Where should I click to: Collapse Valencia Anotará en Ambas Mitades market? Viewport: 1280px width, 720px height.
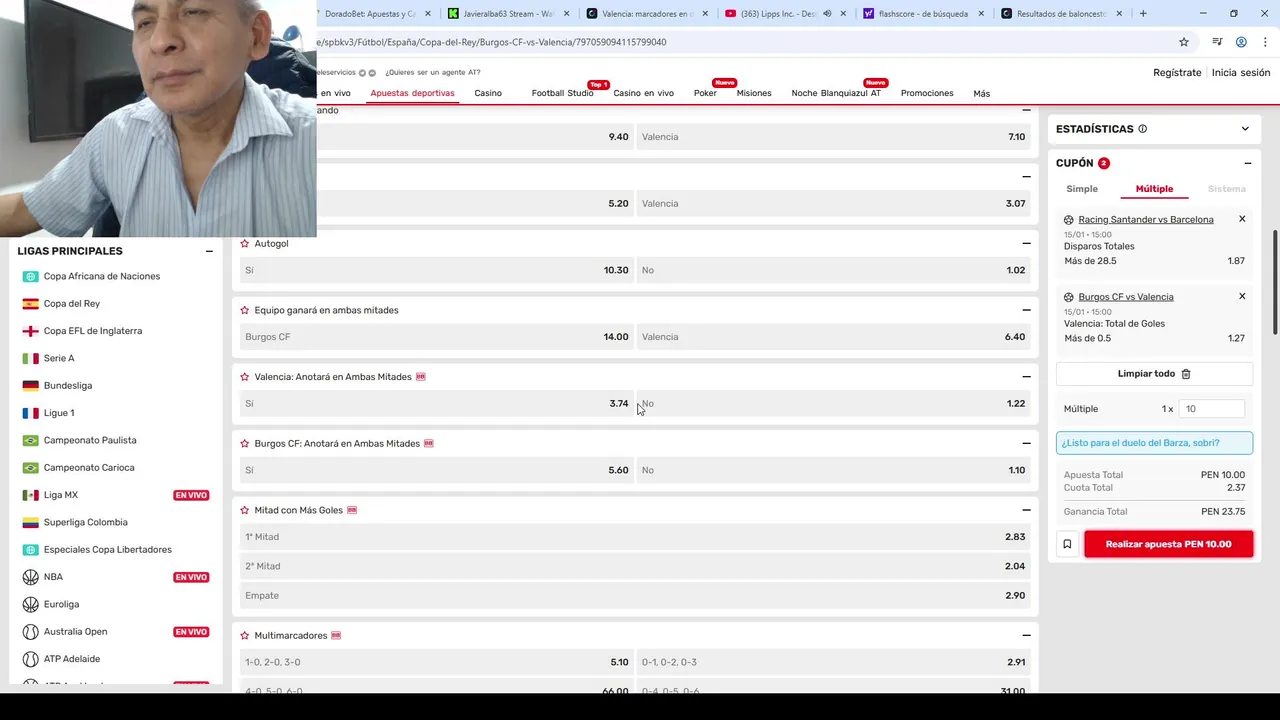point(1026,377)
